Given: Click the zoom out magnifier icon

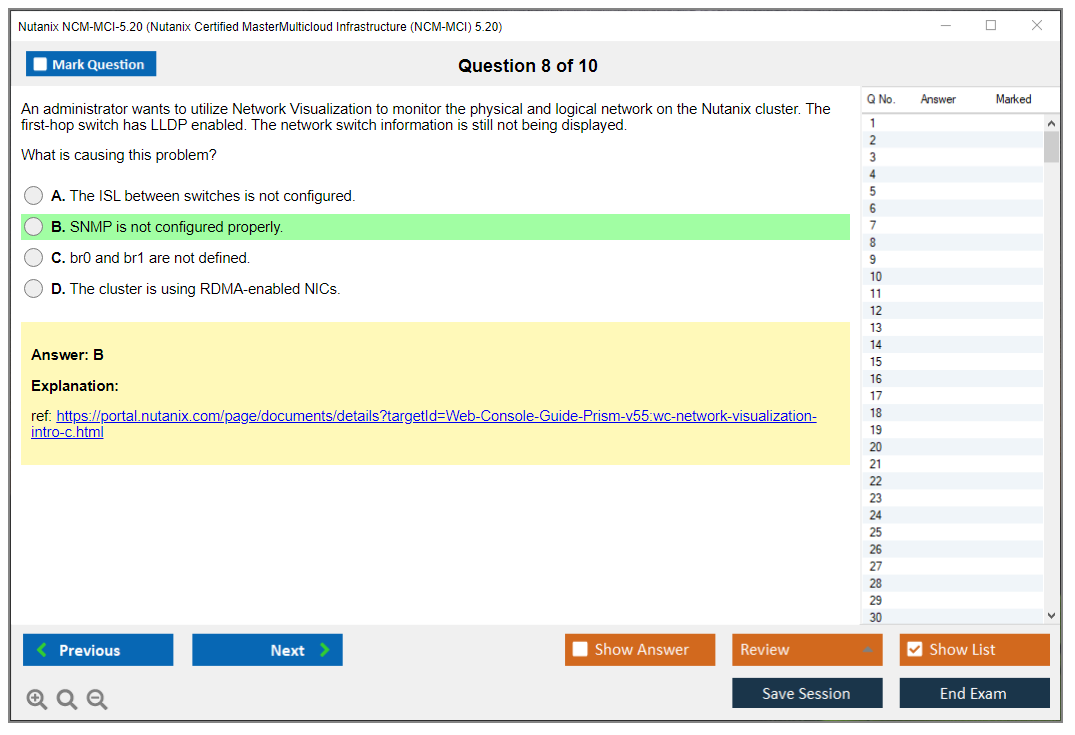Looking at the screenshot, I should (x=97, y=700).
